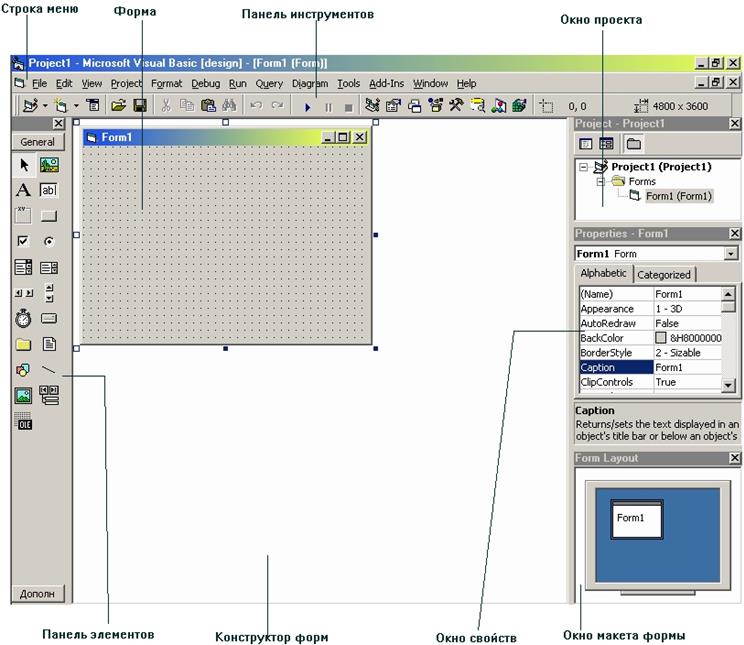Select the DirListBox folder control tool
Screen dimensions: 744x645
click(x=23, y=344)
